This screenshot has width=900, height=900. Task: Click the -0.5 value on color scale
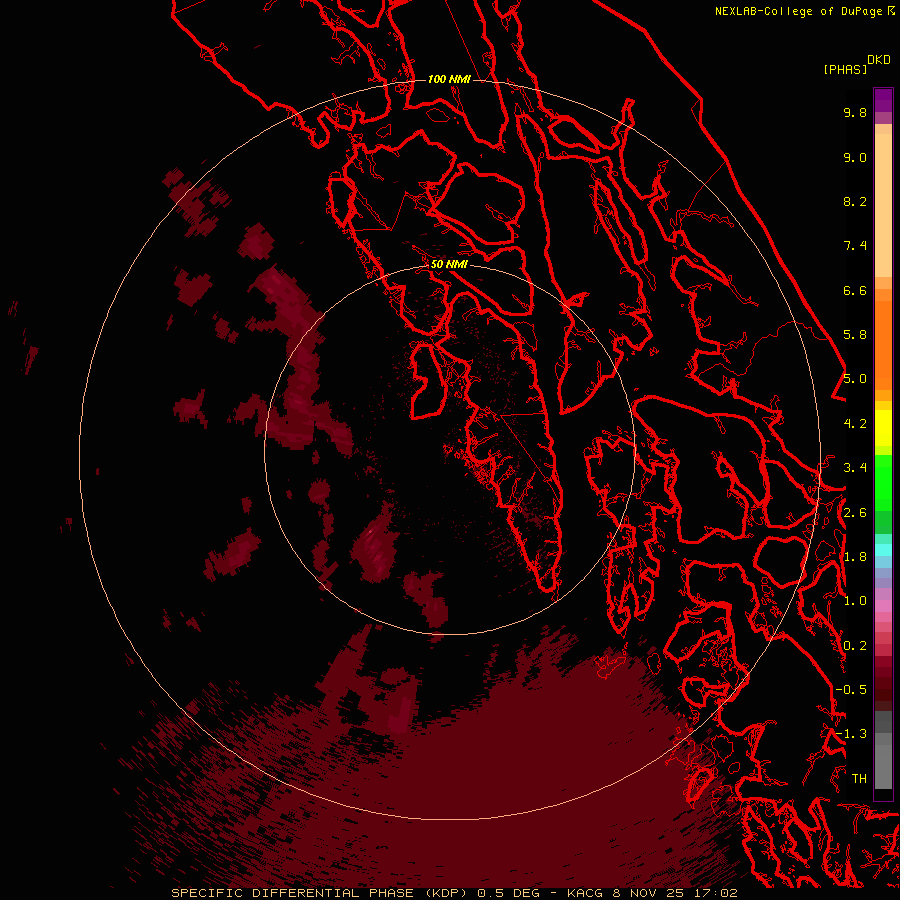tap(851, 690)
